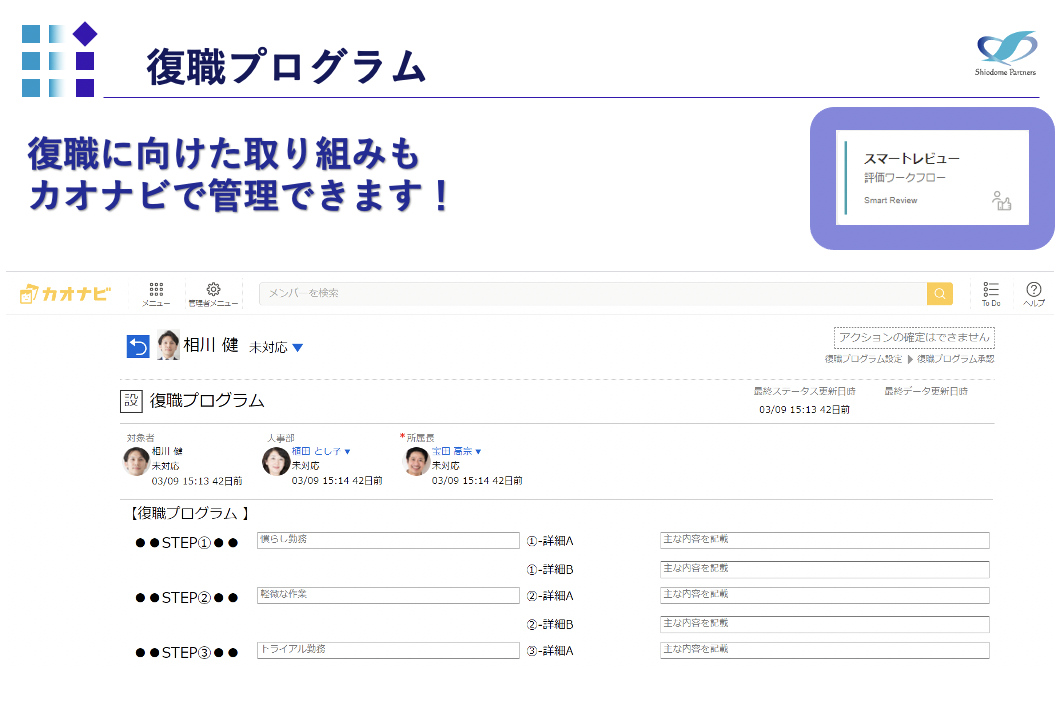Click the 設 icon beside 復職プログラム
This screenshot has width=1062, height=714.
pos(131,401)
